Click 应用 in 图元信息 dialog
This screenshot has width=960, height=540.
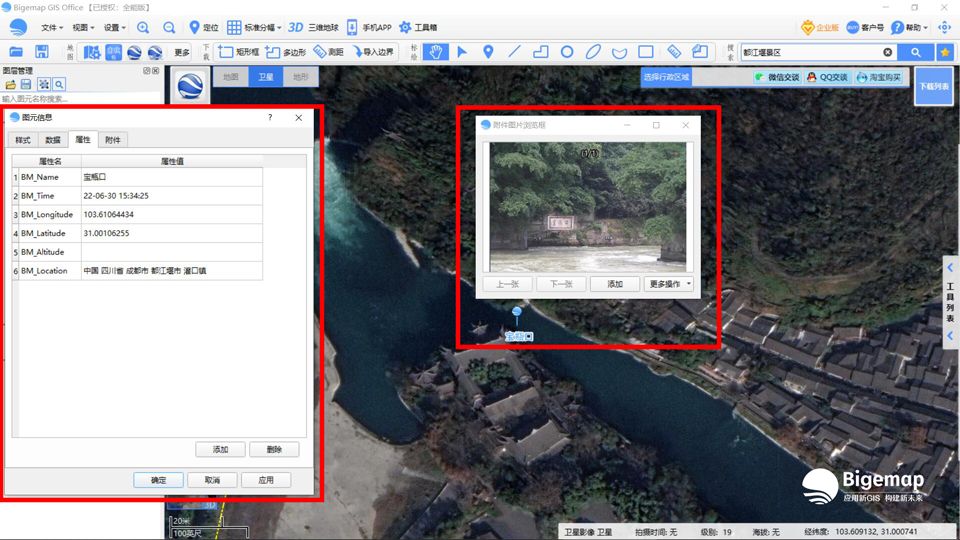click(x=266, y=480)
